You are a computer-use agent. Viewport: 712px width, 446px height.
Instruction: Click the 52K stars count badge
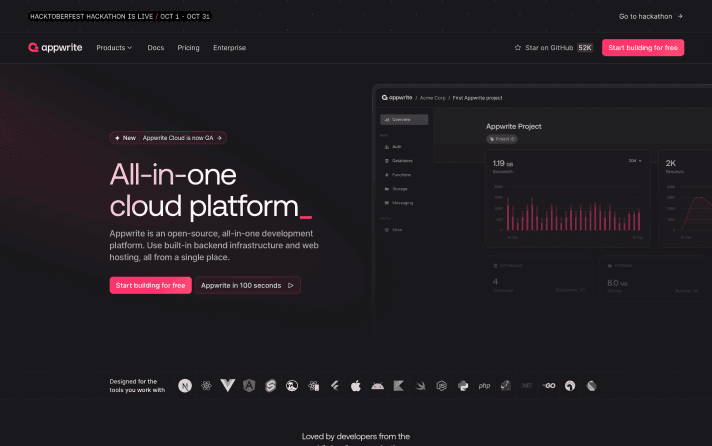click(585, 48)
